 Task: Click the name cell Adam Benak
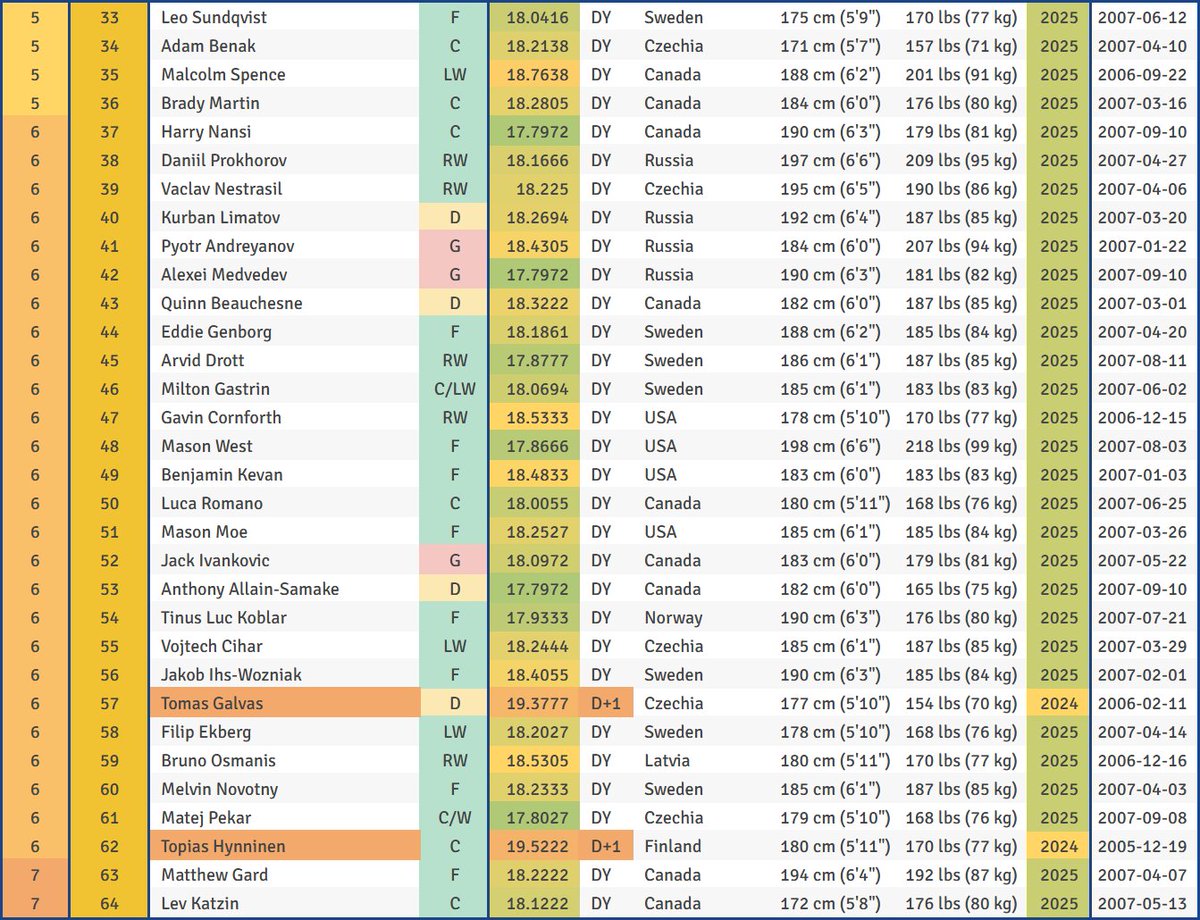coord(284,46)
